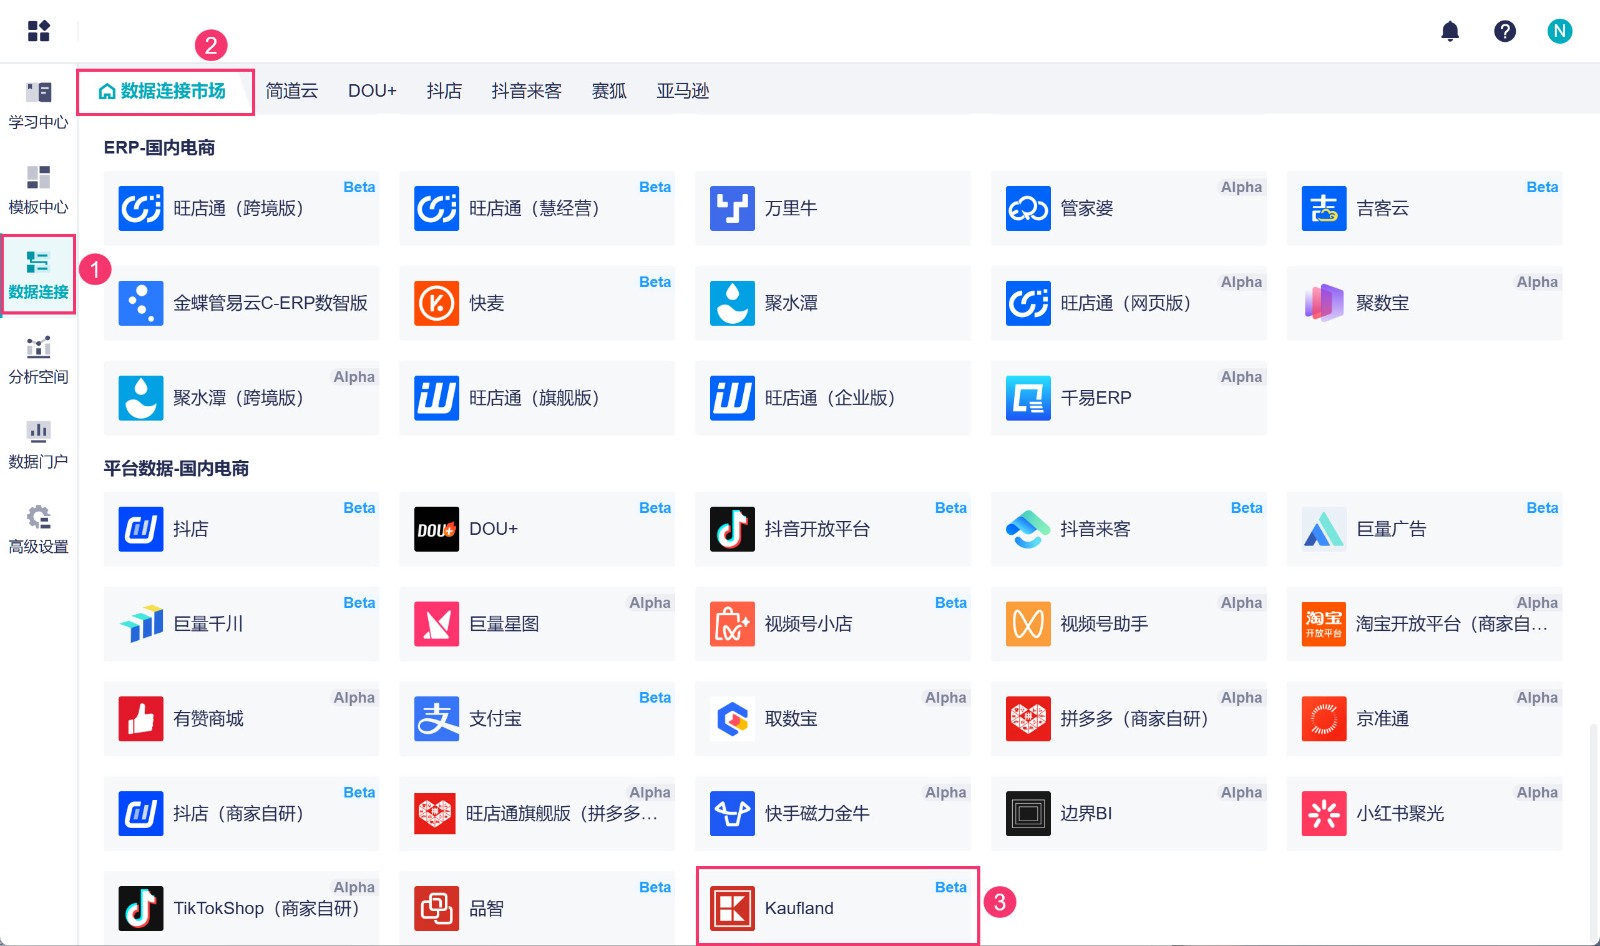Image resolution: width=1600 pixels, height=946 pixels.
Task: Click the 旺店通（跨境版）icon
Action: tap(141, 208)
